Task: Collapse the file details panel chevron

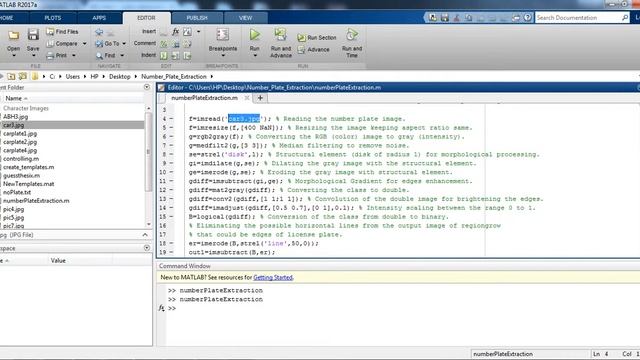Action: tap(145, 235)
